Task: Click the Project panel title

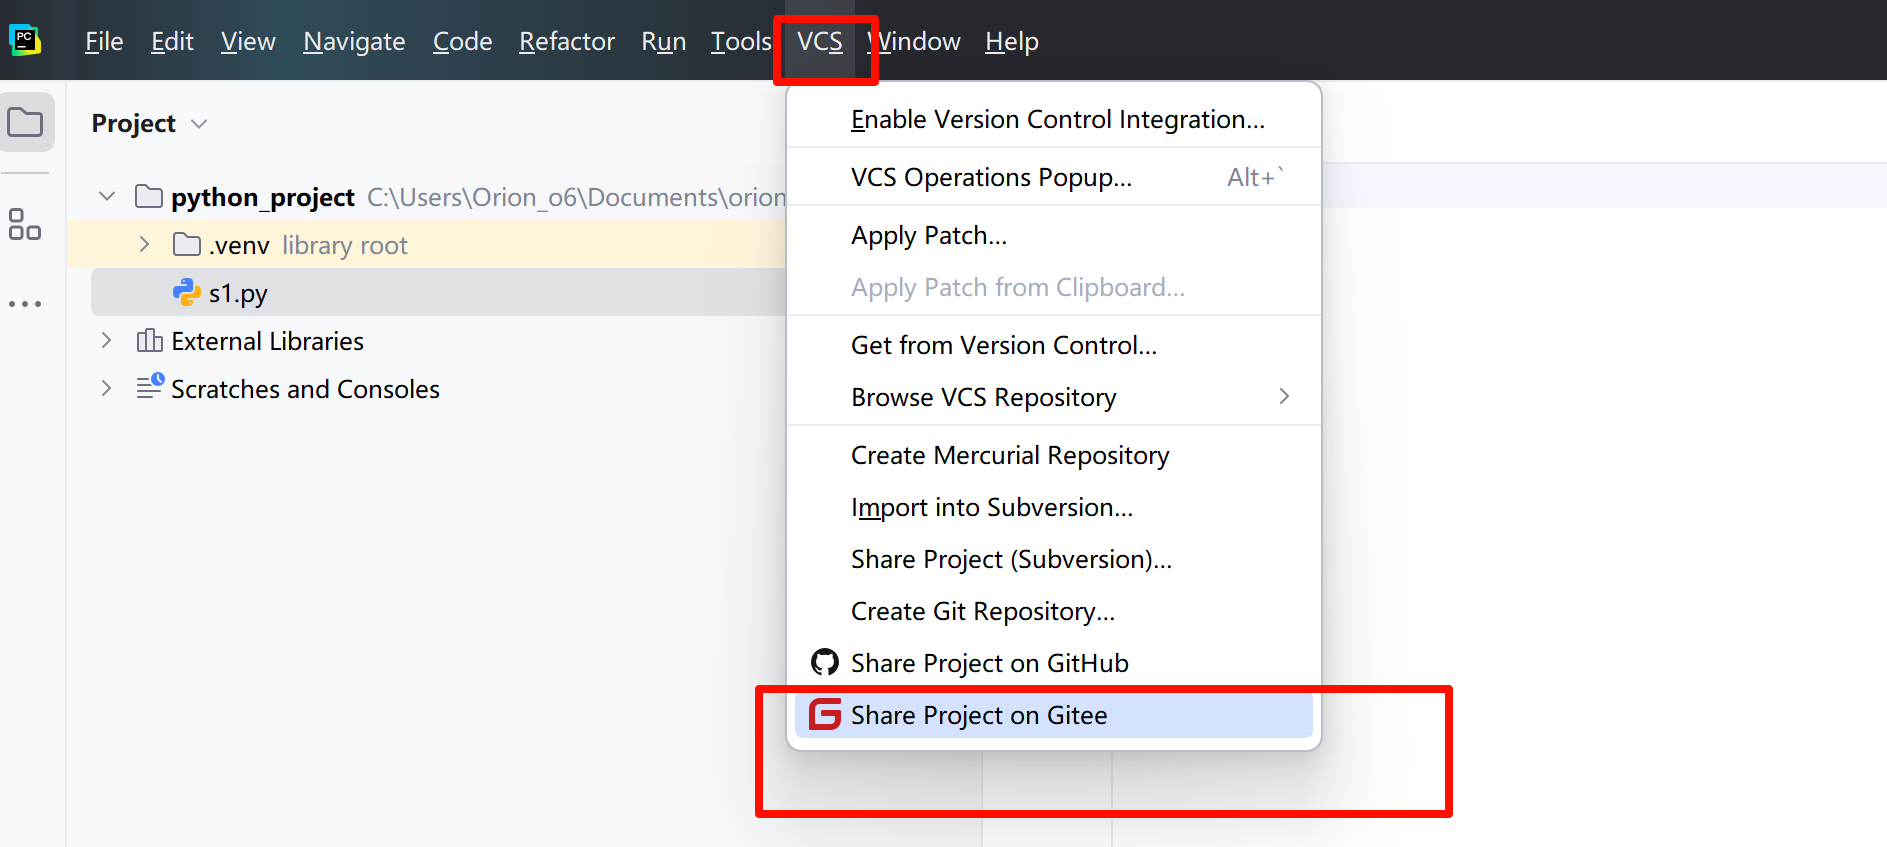Action: (134, 123)
